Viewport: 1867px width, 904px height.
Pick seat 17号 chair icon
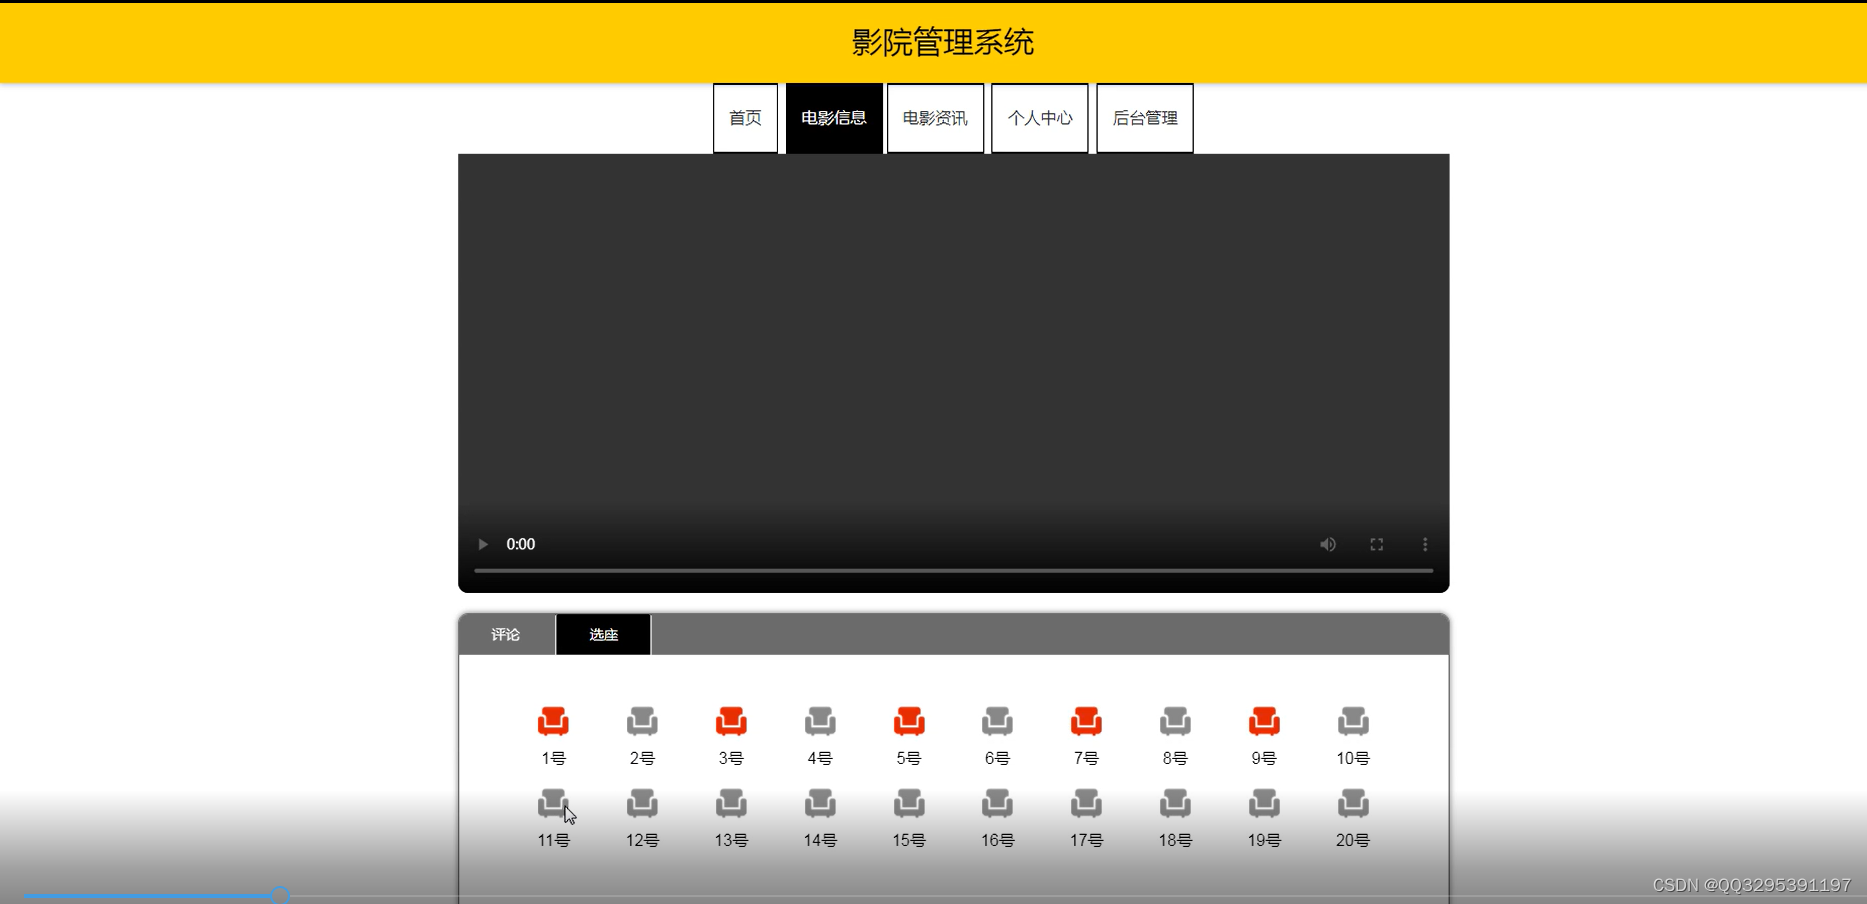pos(1086,803)
